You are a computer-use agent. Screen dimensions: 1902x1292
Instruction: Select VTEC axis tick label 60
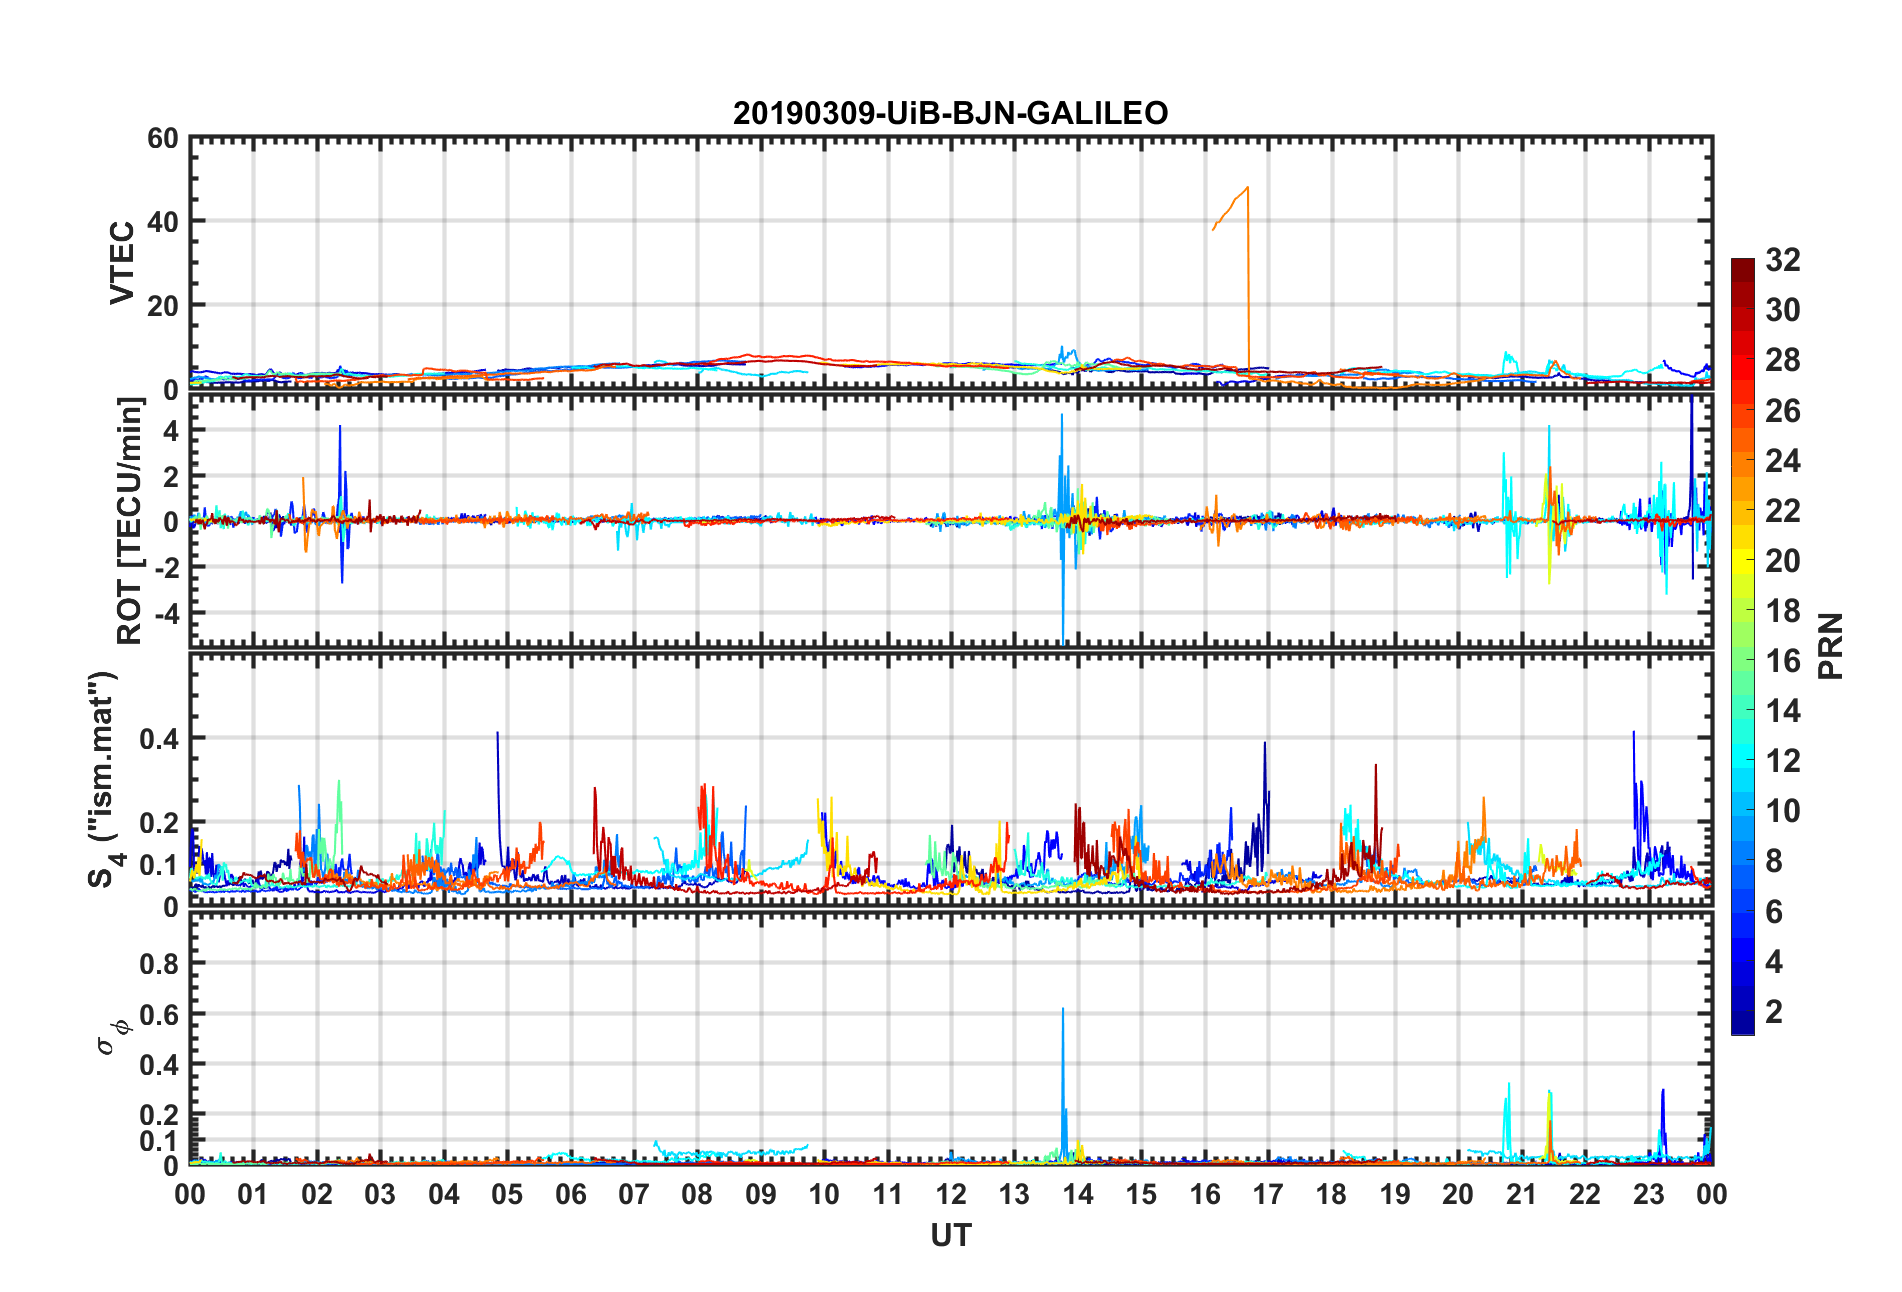click(x=163, y=139)
